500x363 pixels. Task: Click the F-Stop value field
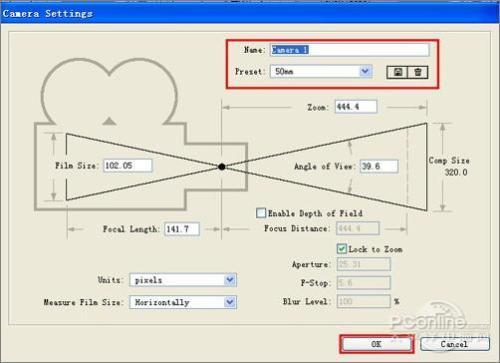pyautogui.click(x=364, y=283)
